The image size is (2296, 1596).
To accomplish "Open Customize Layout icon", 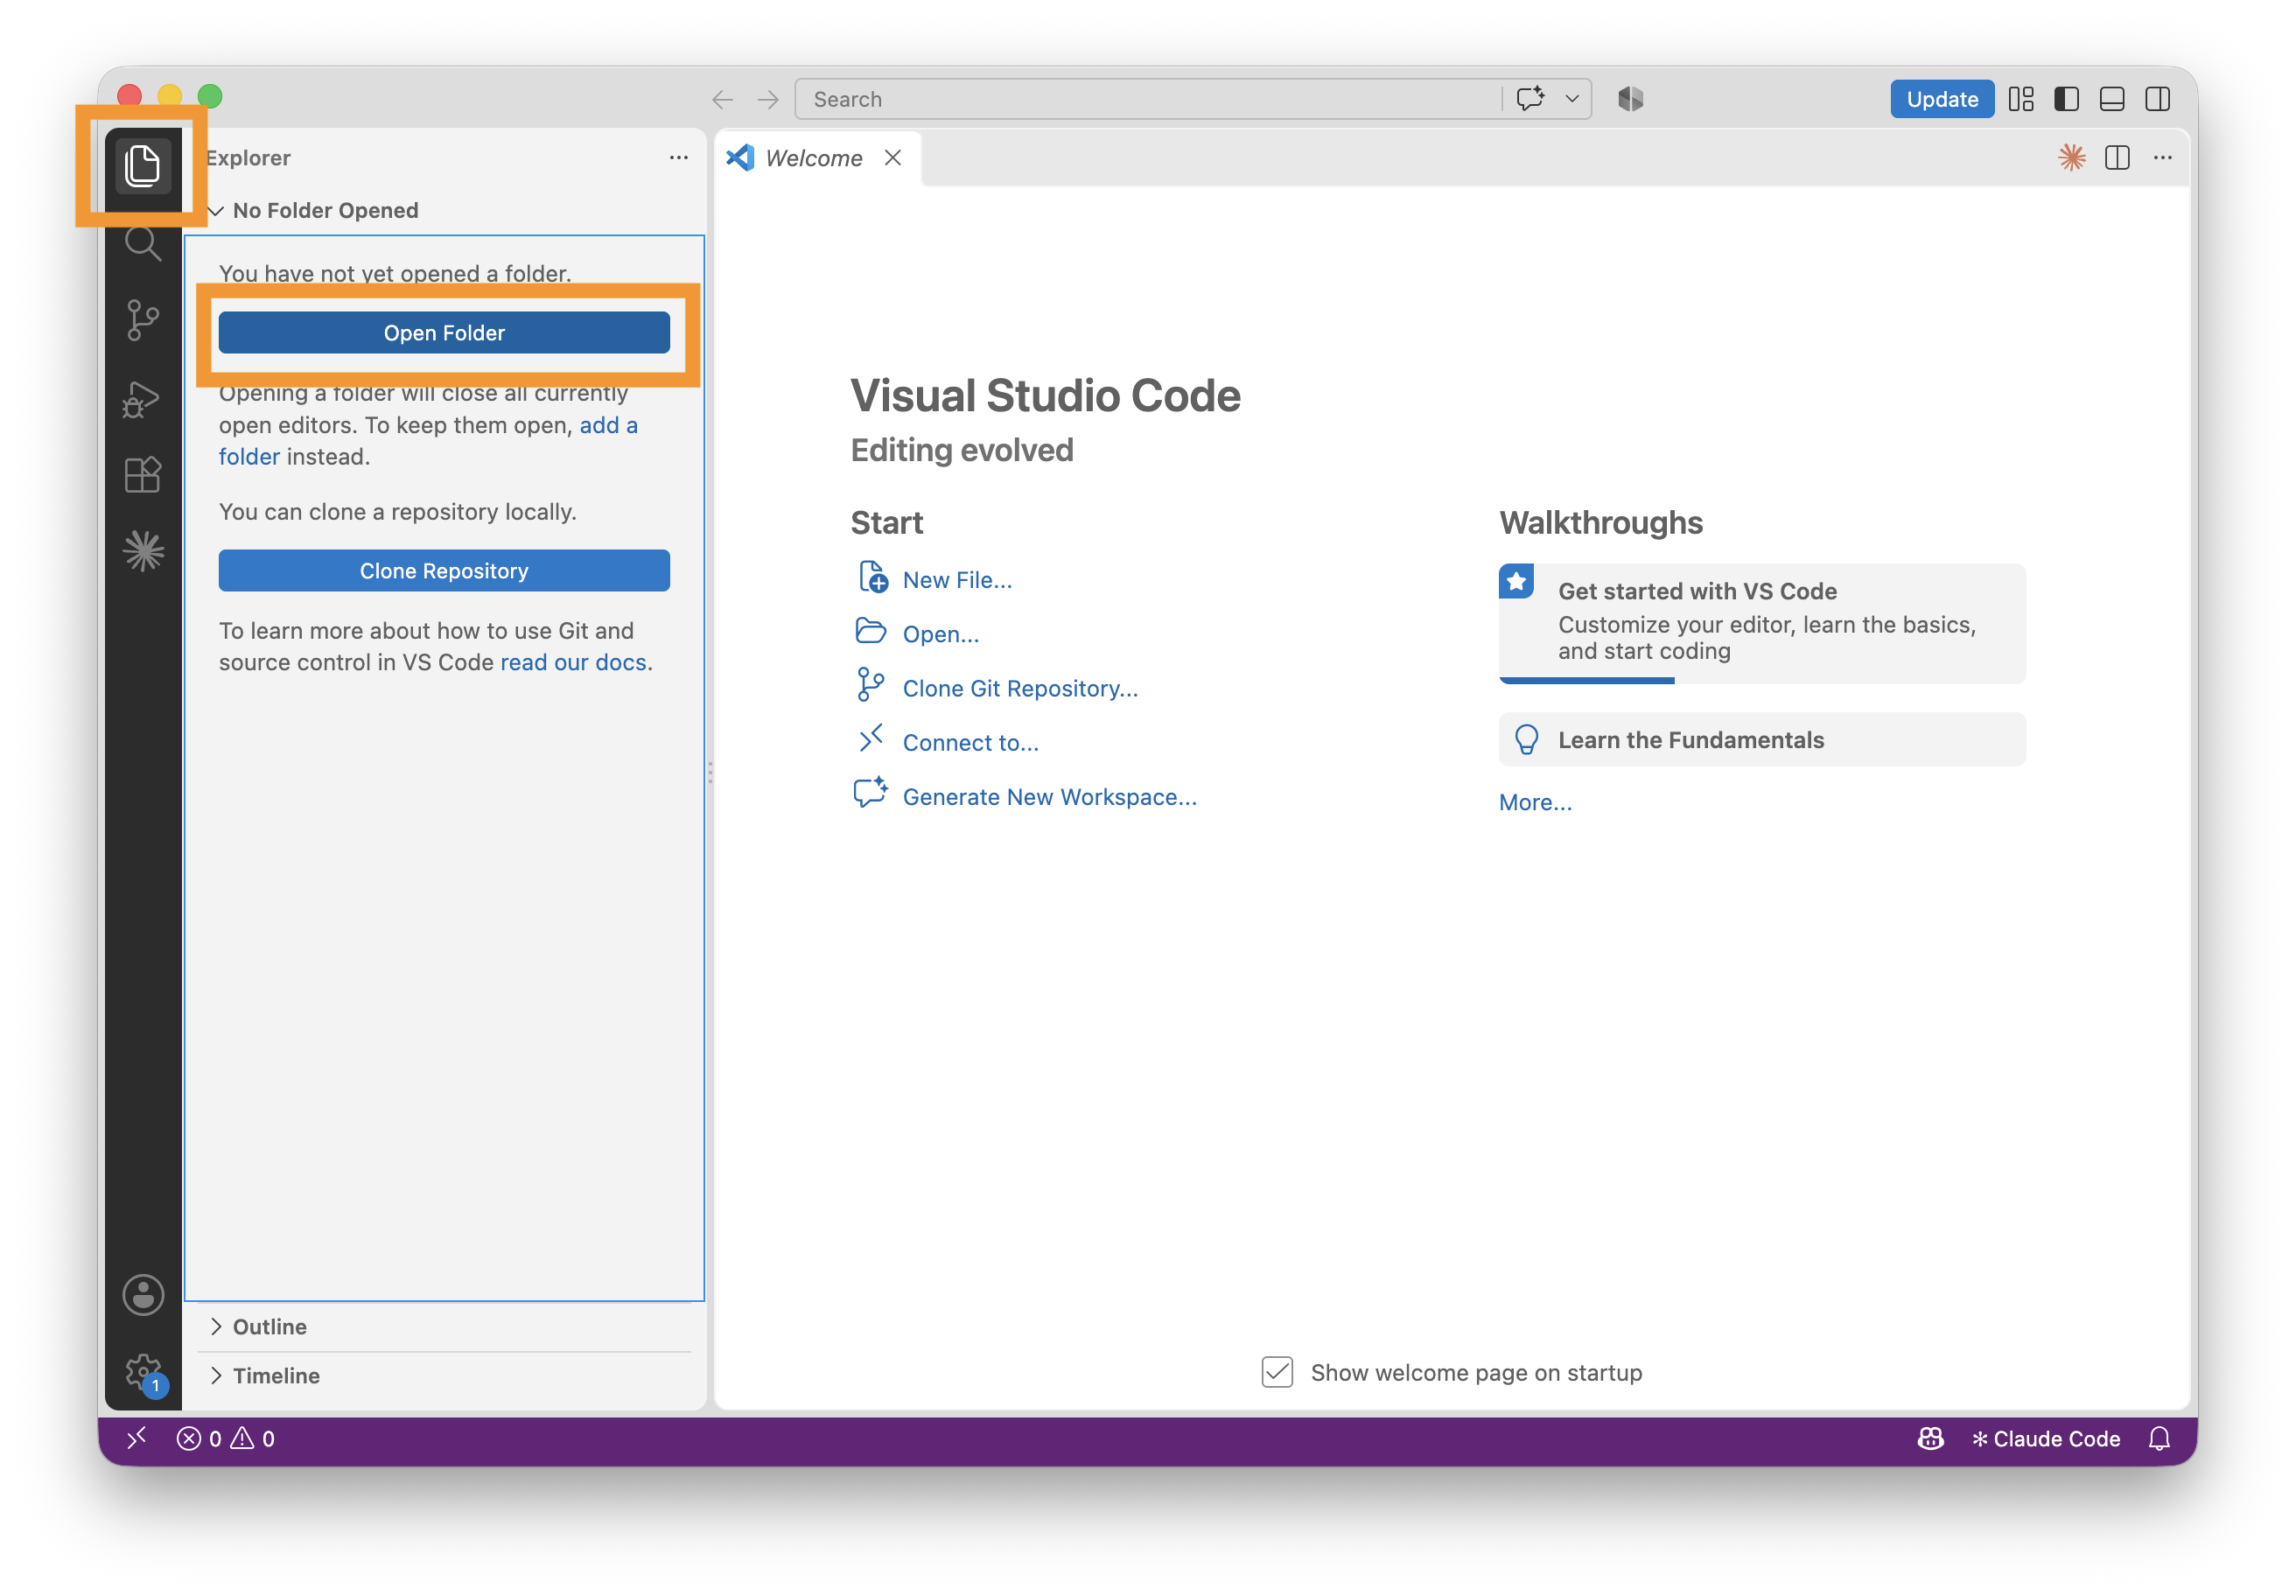I will pos(2021,99).
